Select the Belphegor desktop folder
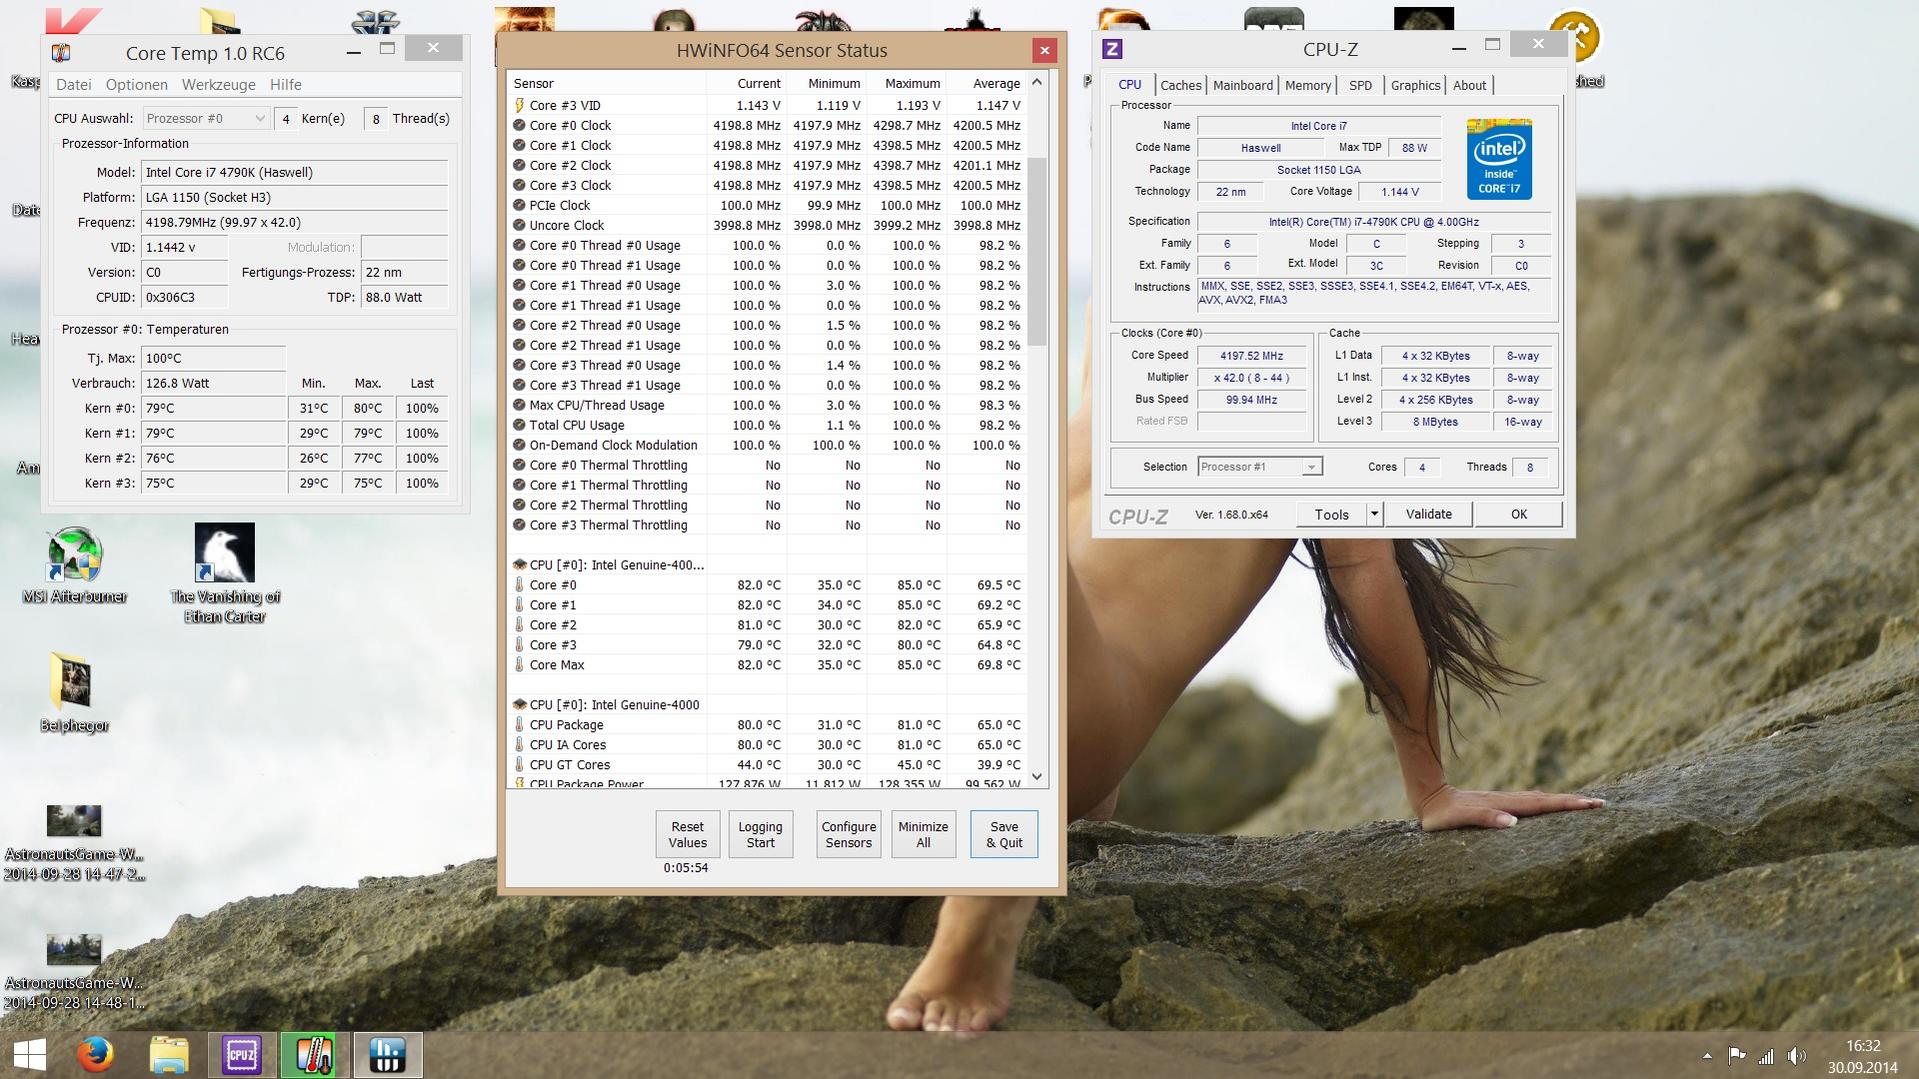The height and width of the screenshot is (1079, 1919). [74, 692]
